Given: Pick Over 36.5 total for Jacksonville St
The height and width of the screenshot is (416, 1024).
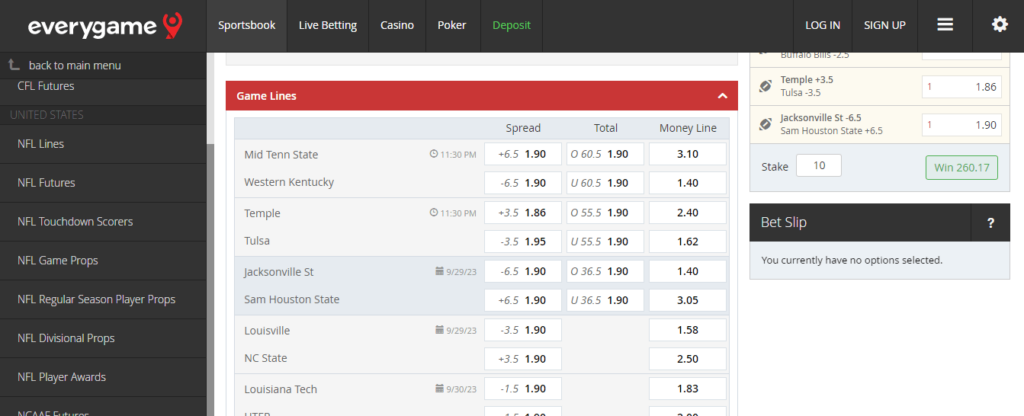Looking at the screenshot, I should click(x=605, y=272).
